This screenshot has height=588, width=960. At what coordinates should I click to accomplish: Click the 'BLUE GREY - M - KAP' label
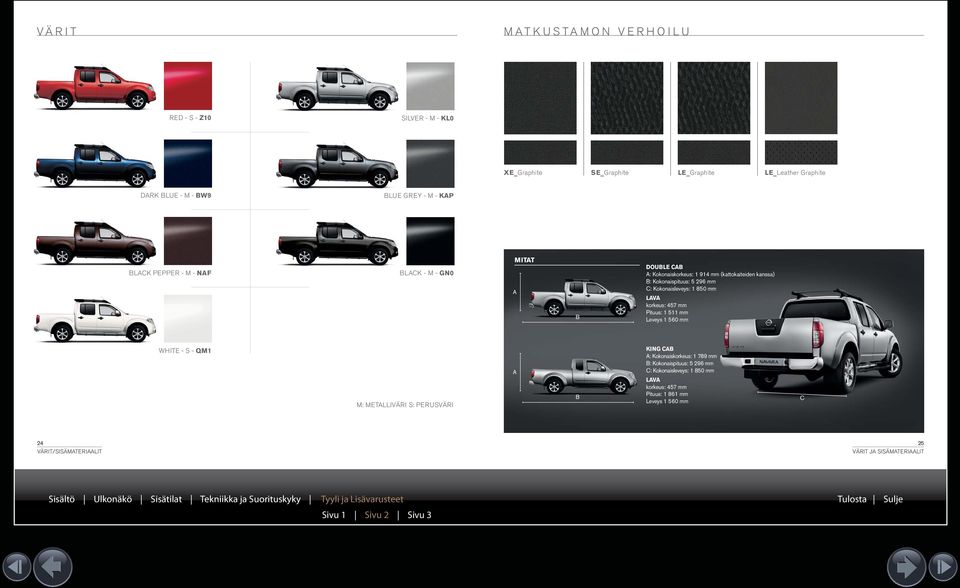tap(419, 195)
